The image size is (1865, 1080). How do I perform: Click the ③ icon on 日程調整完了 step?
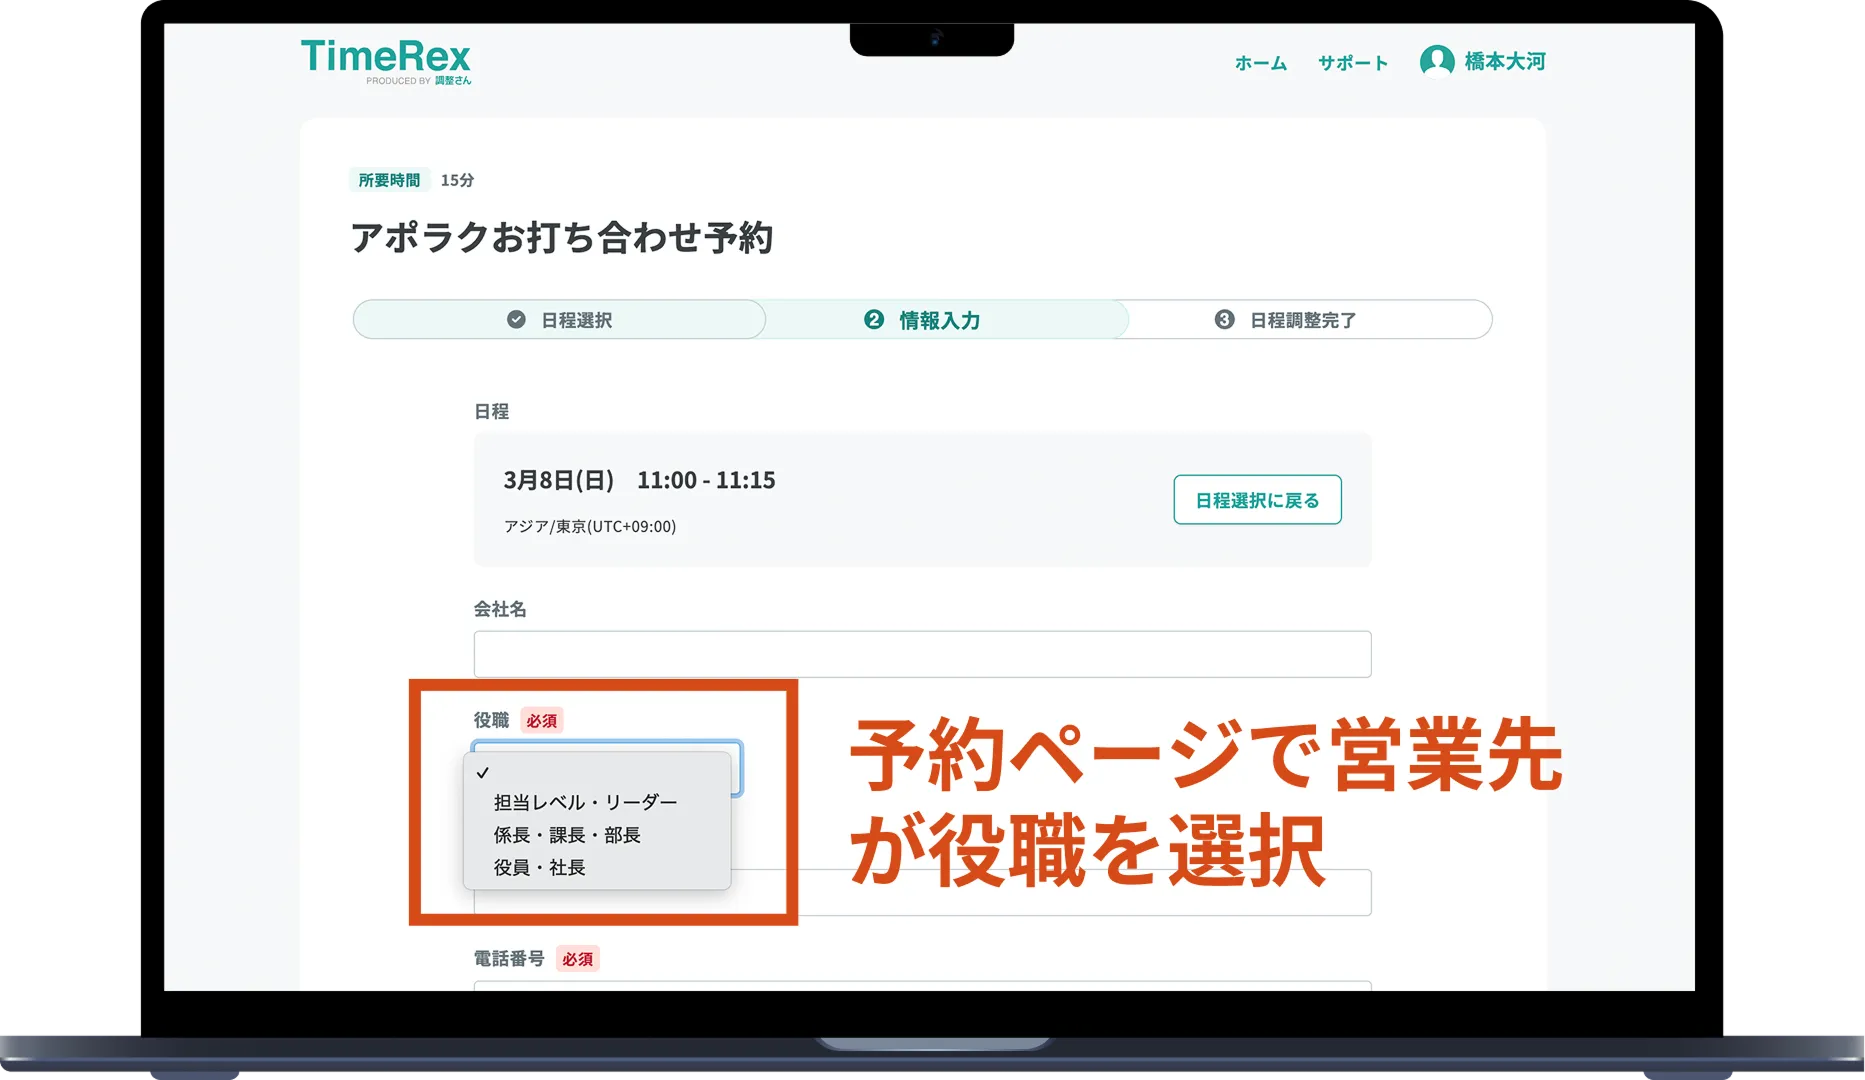(1225, 320)
